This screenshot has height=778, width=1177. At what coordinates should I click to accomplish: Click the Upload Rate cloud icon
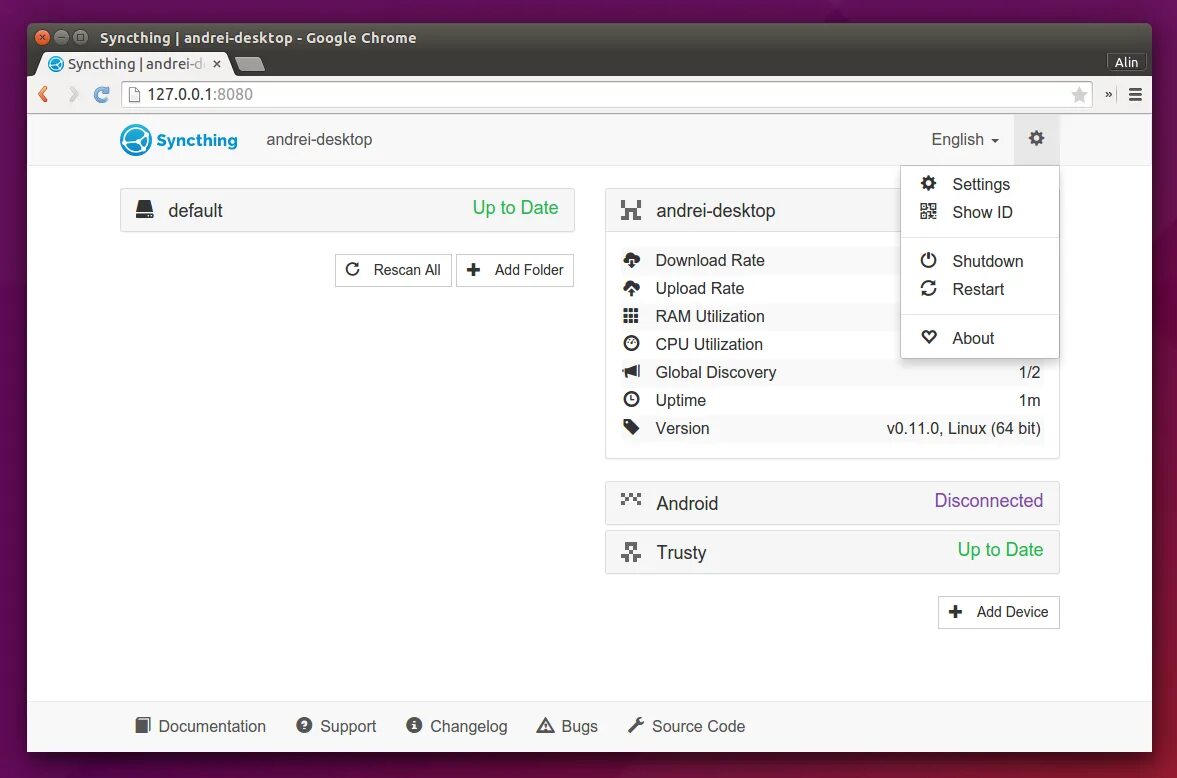tap(631, 288)
